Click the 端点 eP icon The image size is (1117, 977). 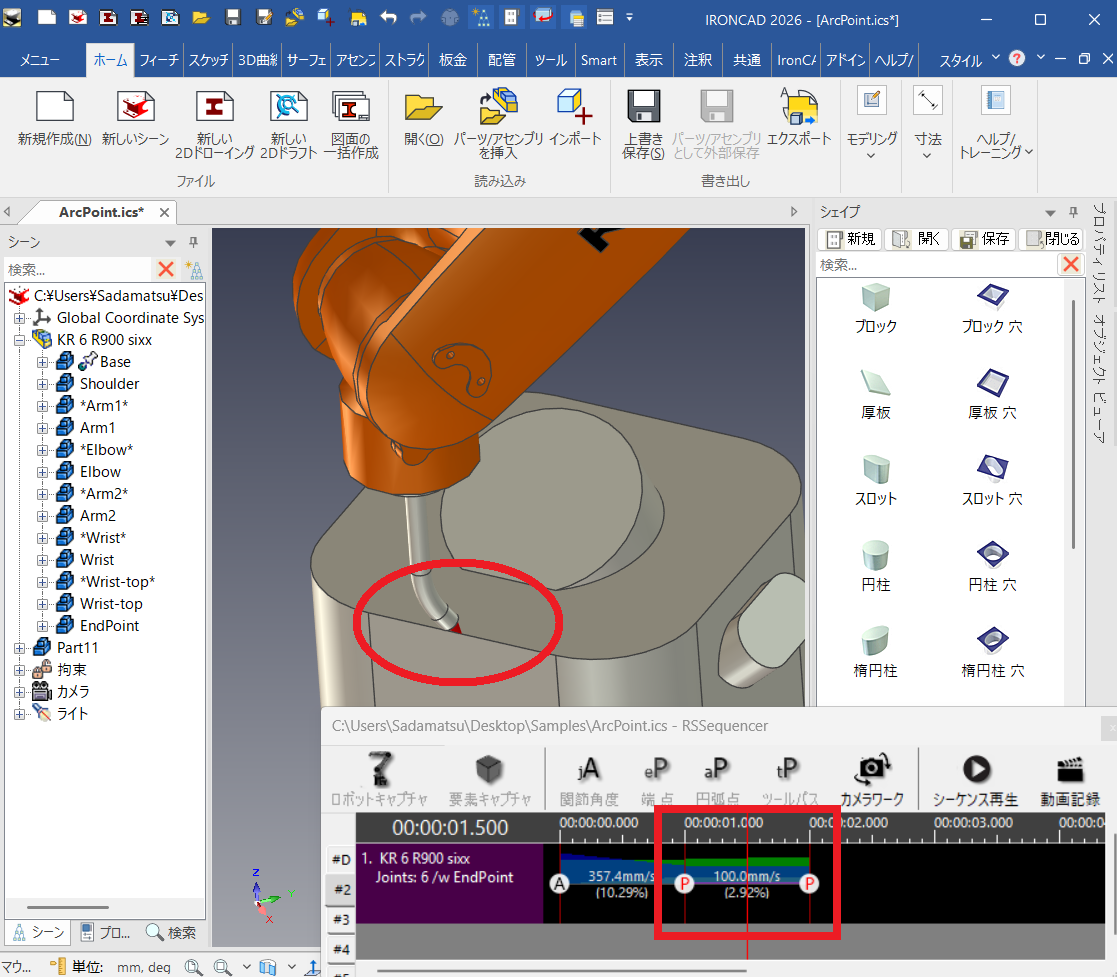[656, 779]
